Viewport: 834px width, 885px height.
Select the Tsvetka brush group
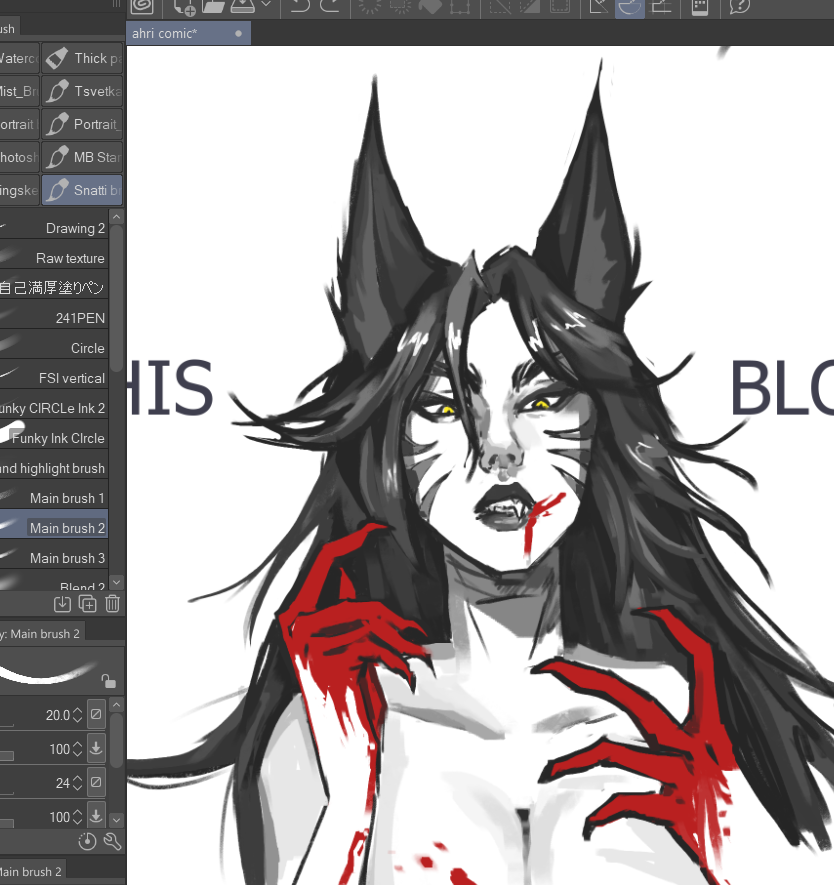(82, 91)
